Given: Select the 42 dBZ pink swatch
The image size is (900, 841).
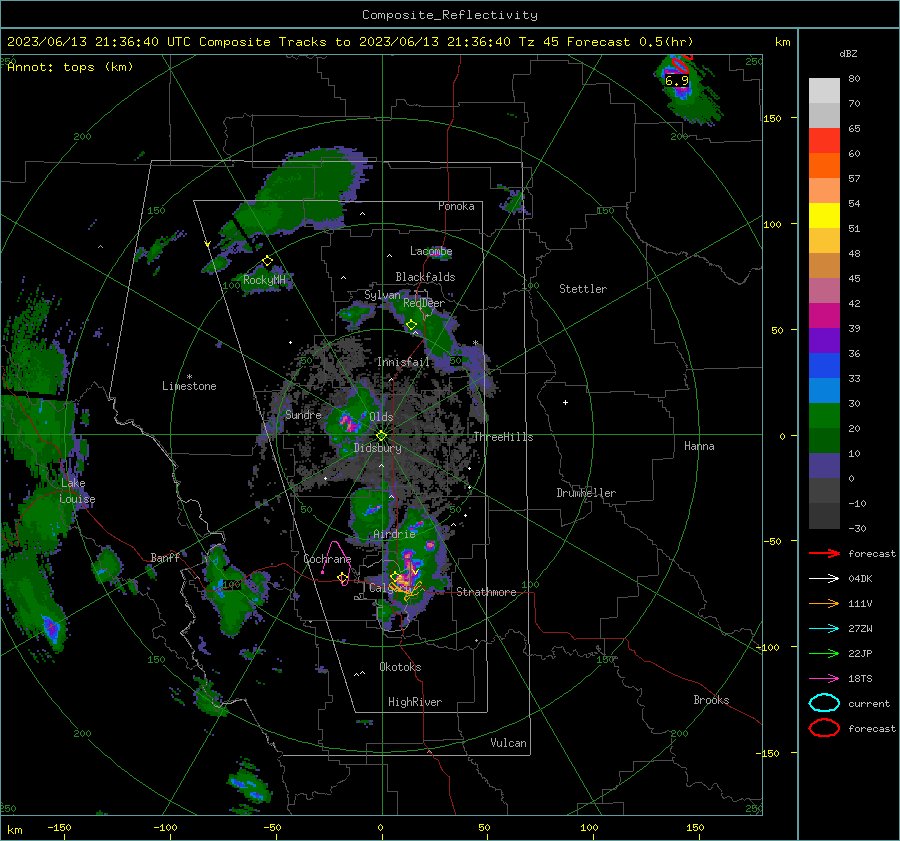Looking at the screenshot, I should 824,290.
